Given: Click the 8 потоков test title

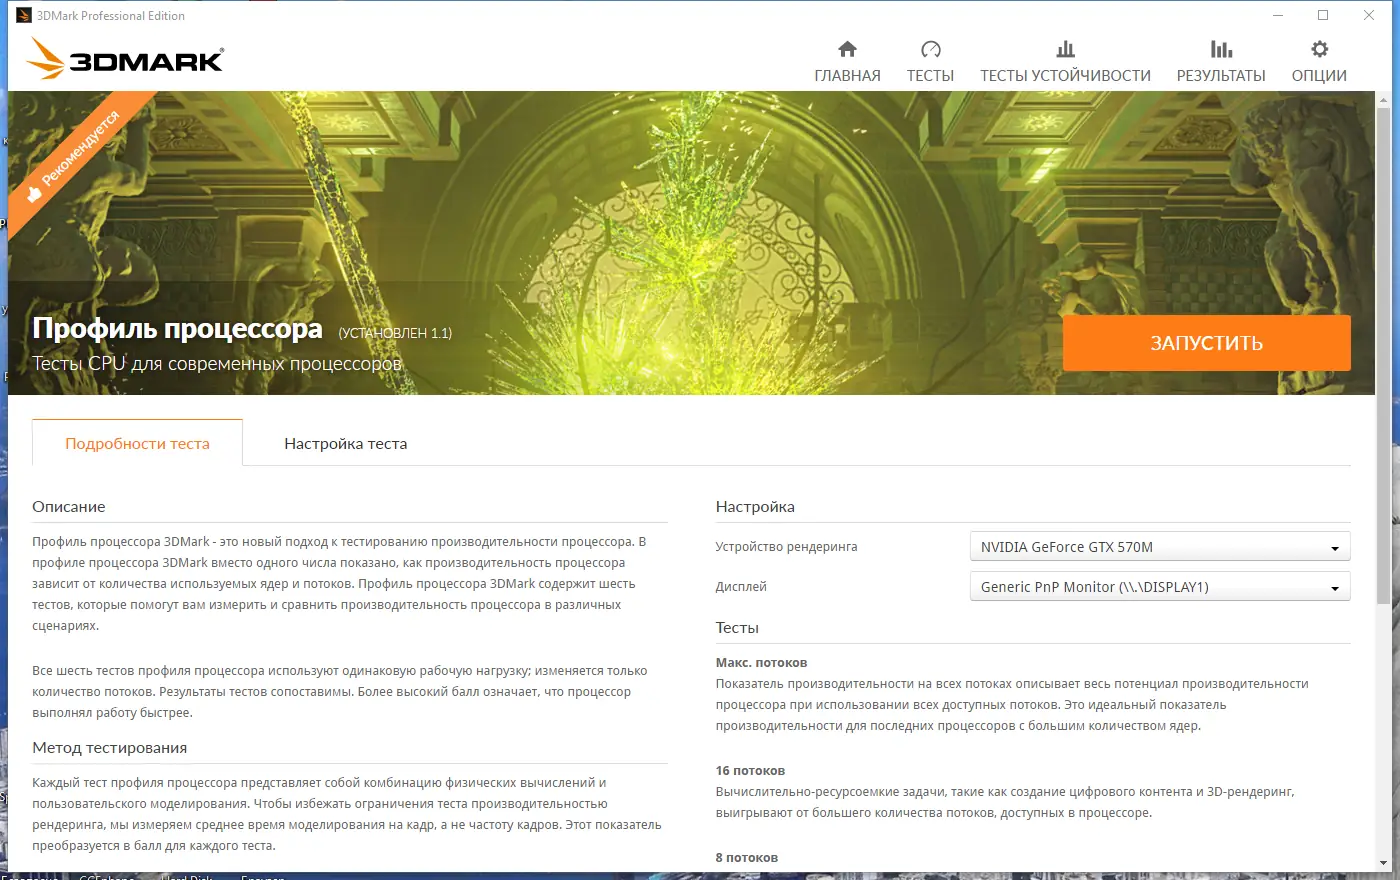Looking at the screenshot, I should 746,858.
